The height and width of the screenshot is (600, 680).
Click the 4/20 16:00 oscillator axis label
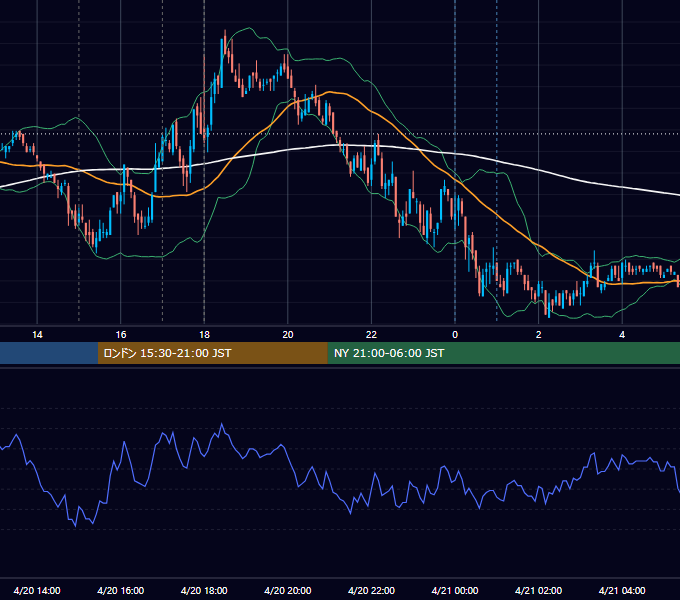(x=121, y=590)
